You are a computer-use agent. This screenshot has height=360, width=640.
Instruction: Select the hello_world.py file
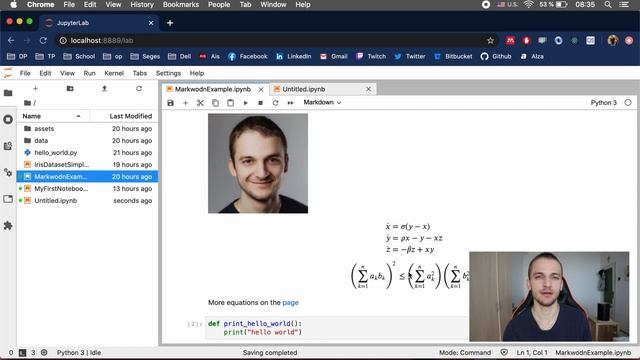[87, 153]
